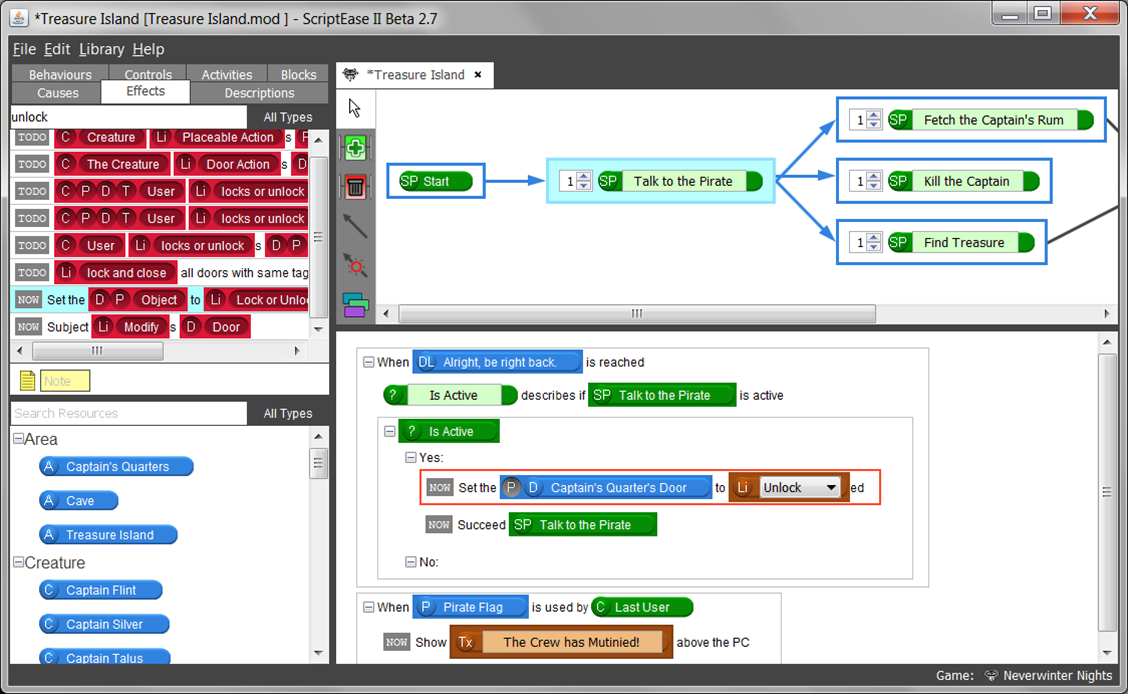
Task: Select the group story points tool
Action: click(x=355, y=305)
